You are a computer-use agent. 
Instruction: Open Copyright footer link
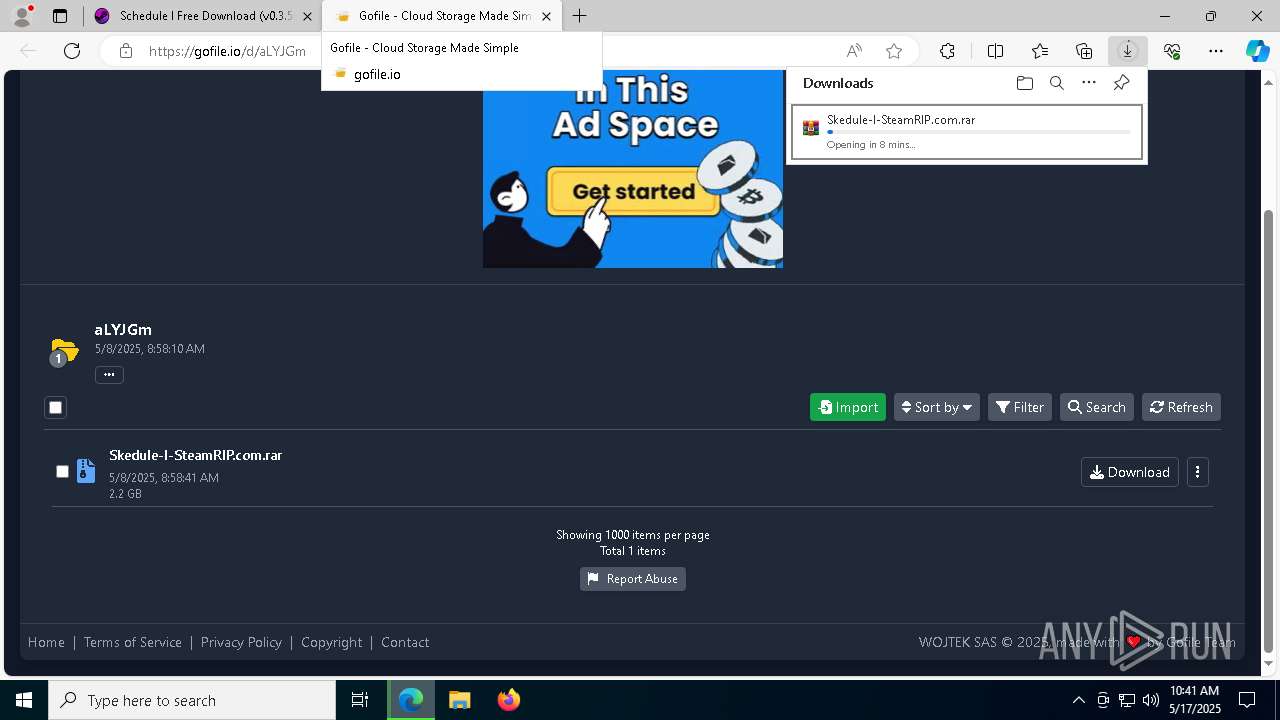pyautogui.click(x=332, y=642)
